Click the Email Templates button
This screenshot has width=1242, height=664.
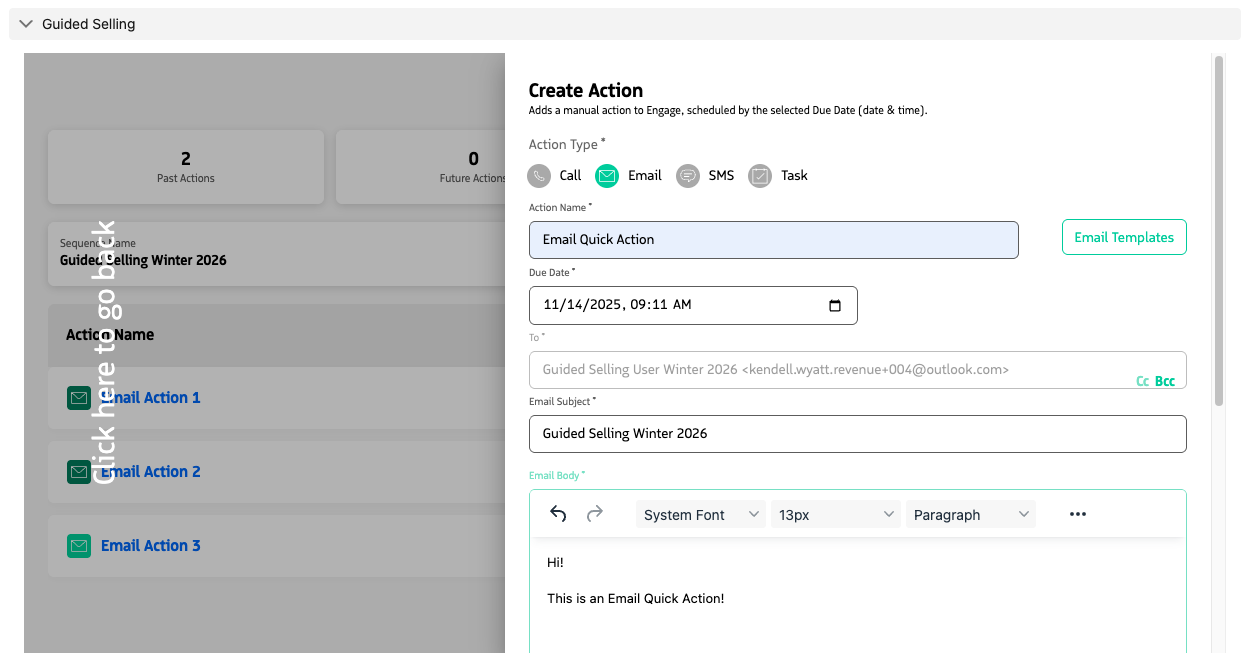[1124, 237]
